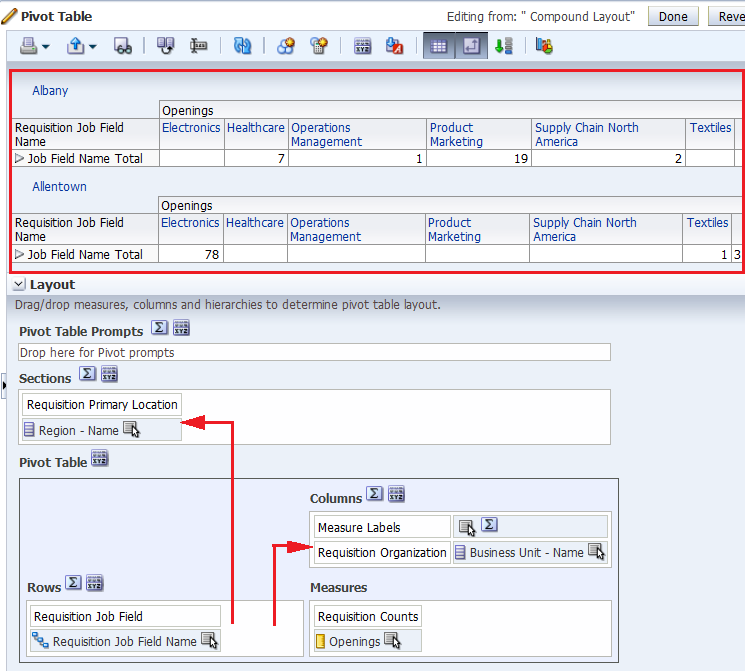This screenshot has height=671, width=745.
Task: Click Product Marketing link in Albany table
Action: (x=456, y=134)
